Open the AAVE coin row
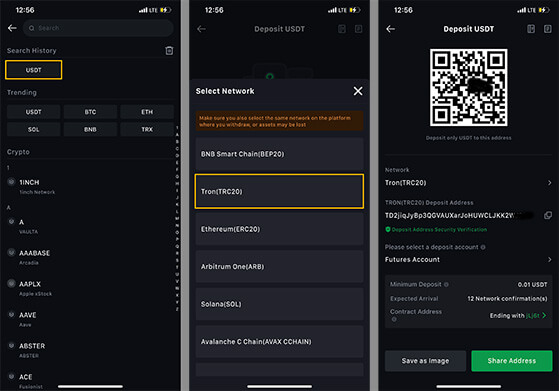559x391 pixels. [89, 319]
